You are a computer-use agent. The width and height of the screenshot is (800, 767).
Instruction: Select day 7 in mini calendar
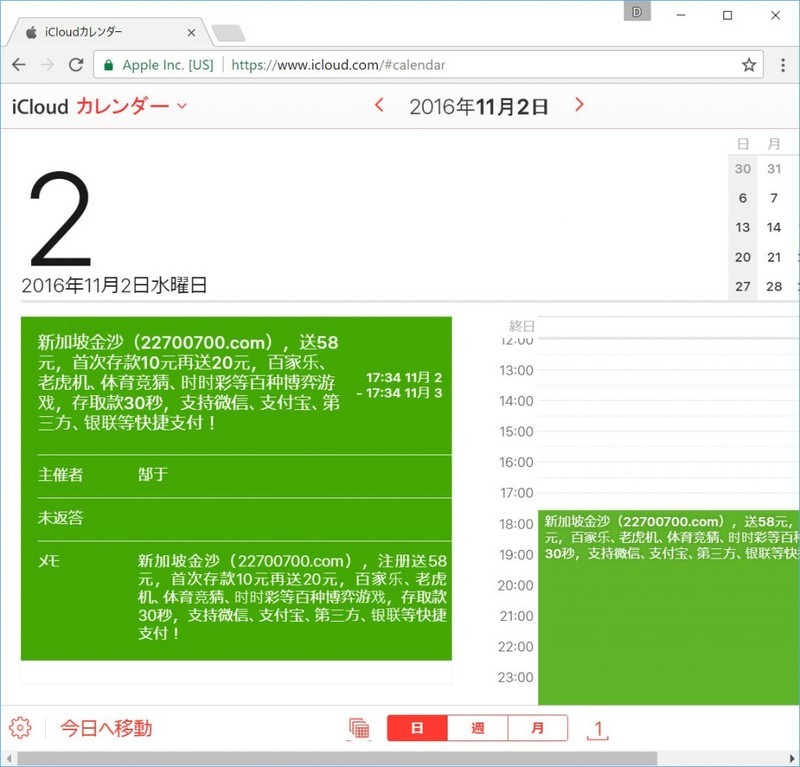[774, 198]
